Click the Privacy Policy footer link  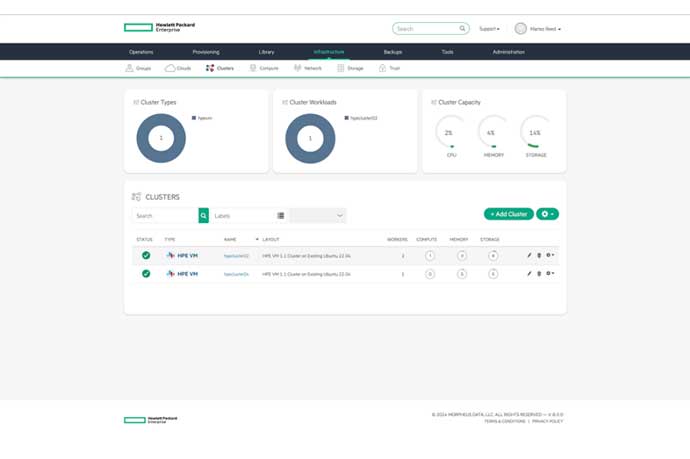547,421
